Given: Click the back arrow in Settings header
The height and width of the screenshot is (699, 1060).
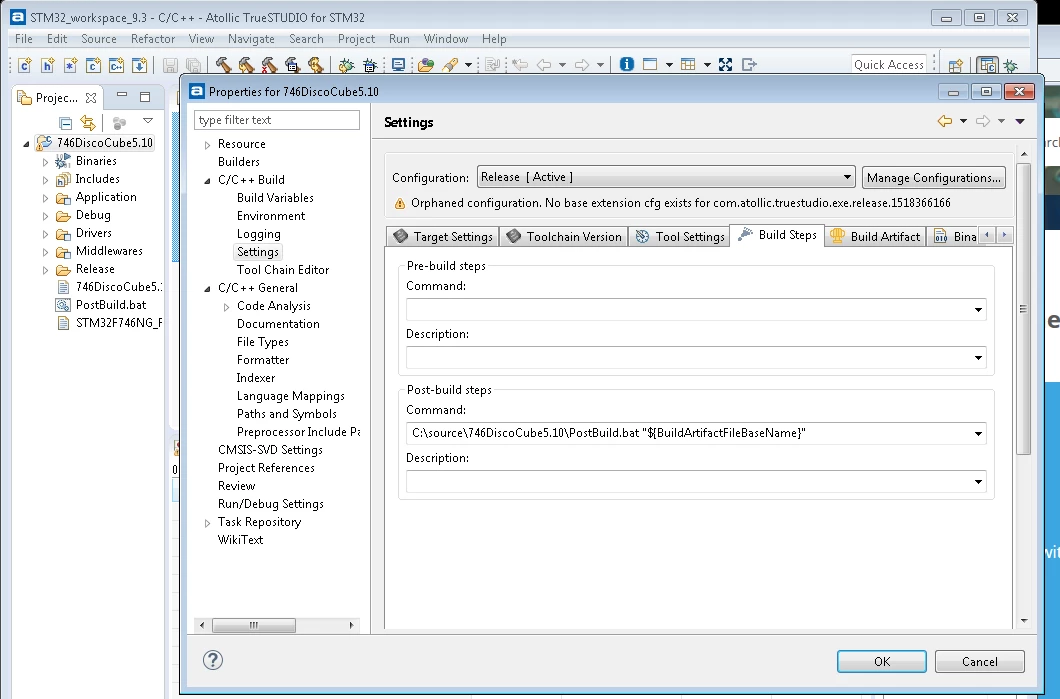Looking at the screenshot, I should pyautogui.click(x=944, y=121).
